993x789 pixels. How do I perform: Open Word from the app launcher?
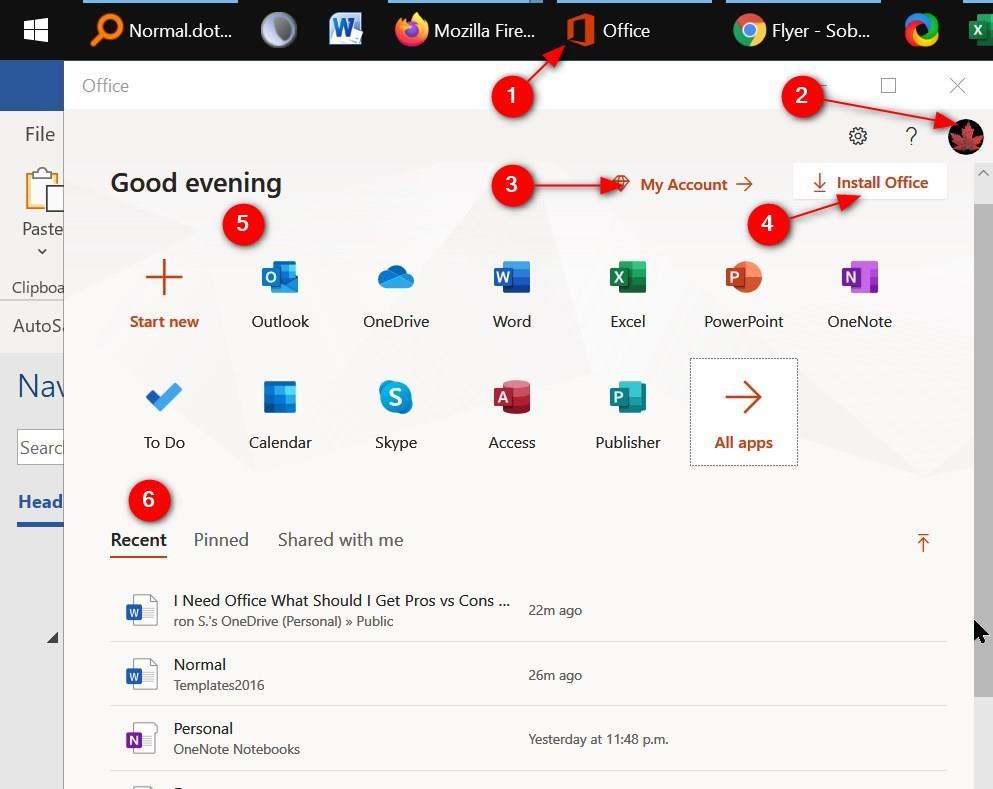coord(511,295)
